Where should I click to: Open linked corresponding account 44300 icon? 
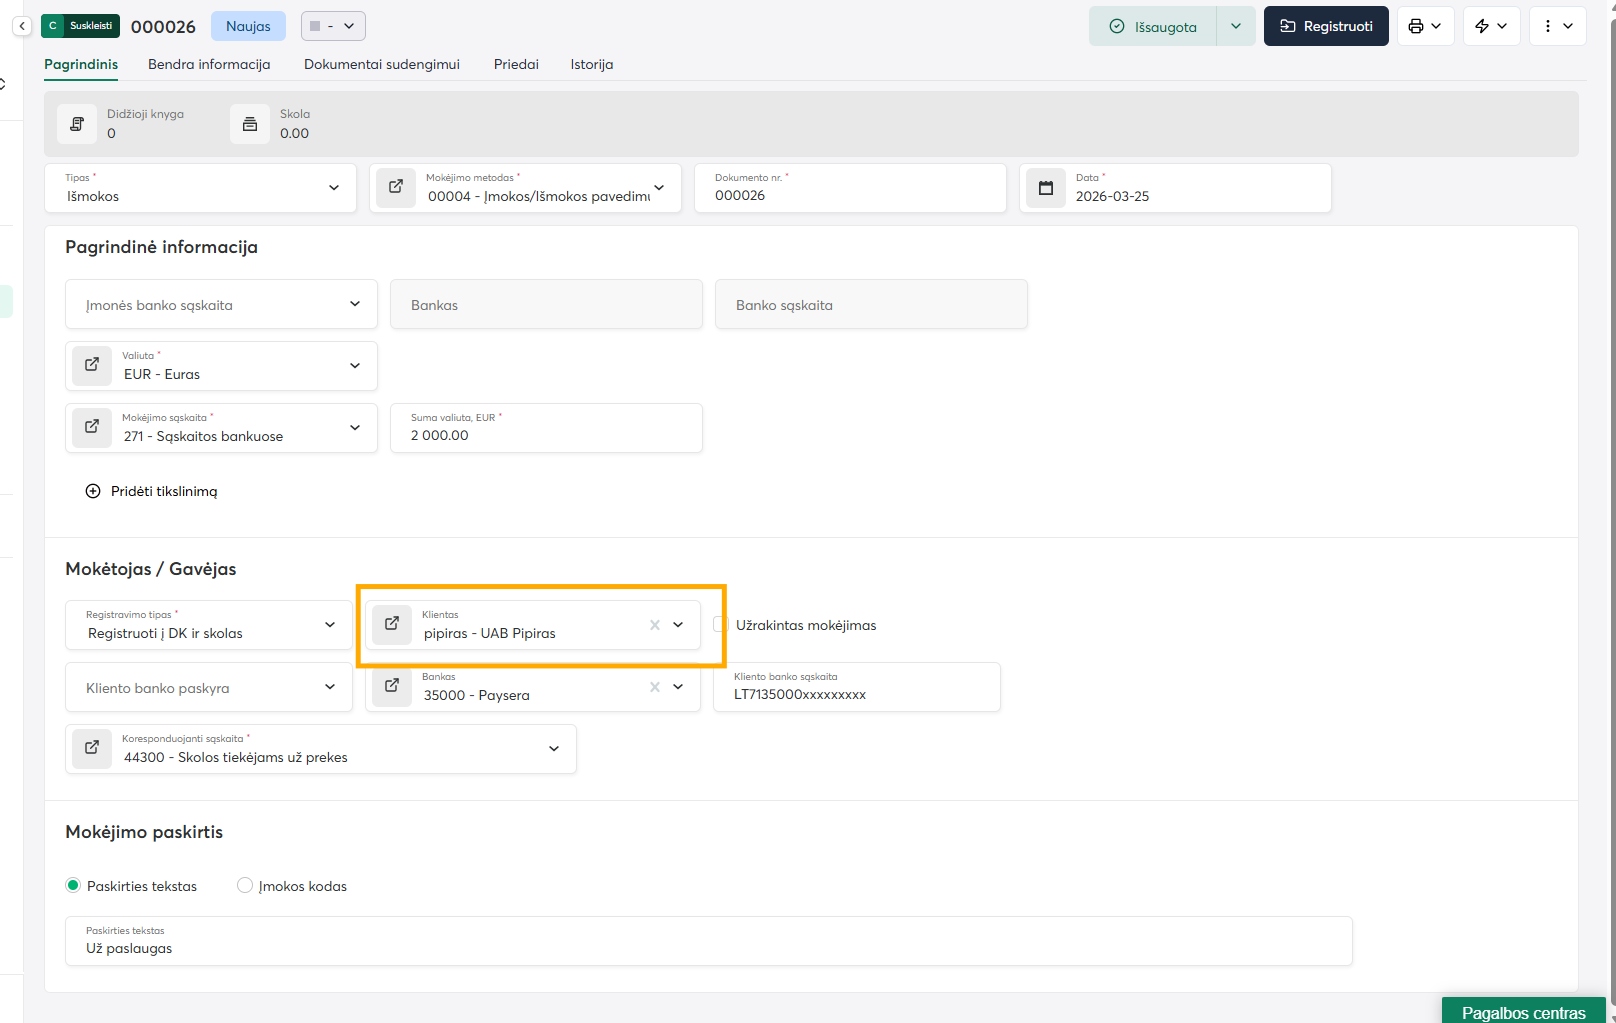[92, 748]
